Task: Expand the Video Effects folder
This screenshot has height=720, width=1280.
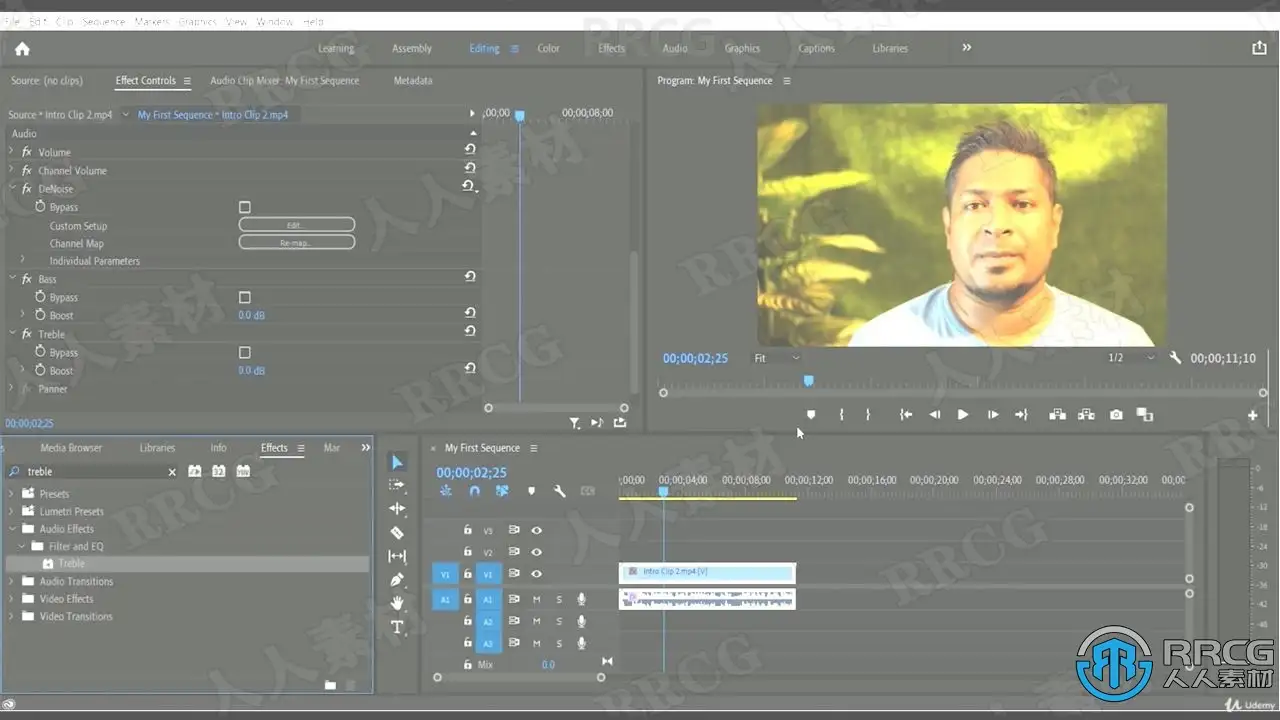Action: click(x=12, y=599)
